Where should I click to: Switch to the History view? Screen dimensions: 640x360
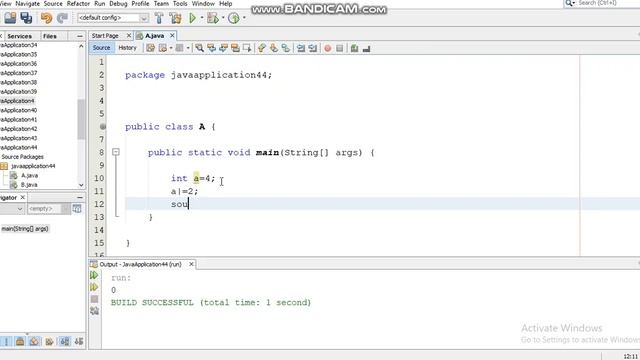pos(127,48)
